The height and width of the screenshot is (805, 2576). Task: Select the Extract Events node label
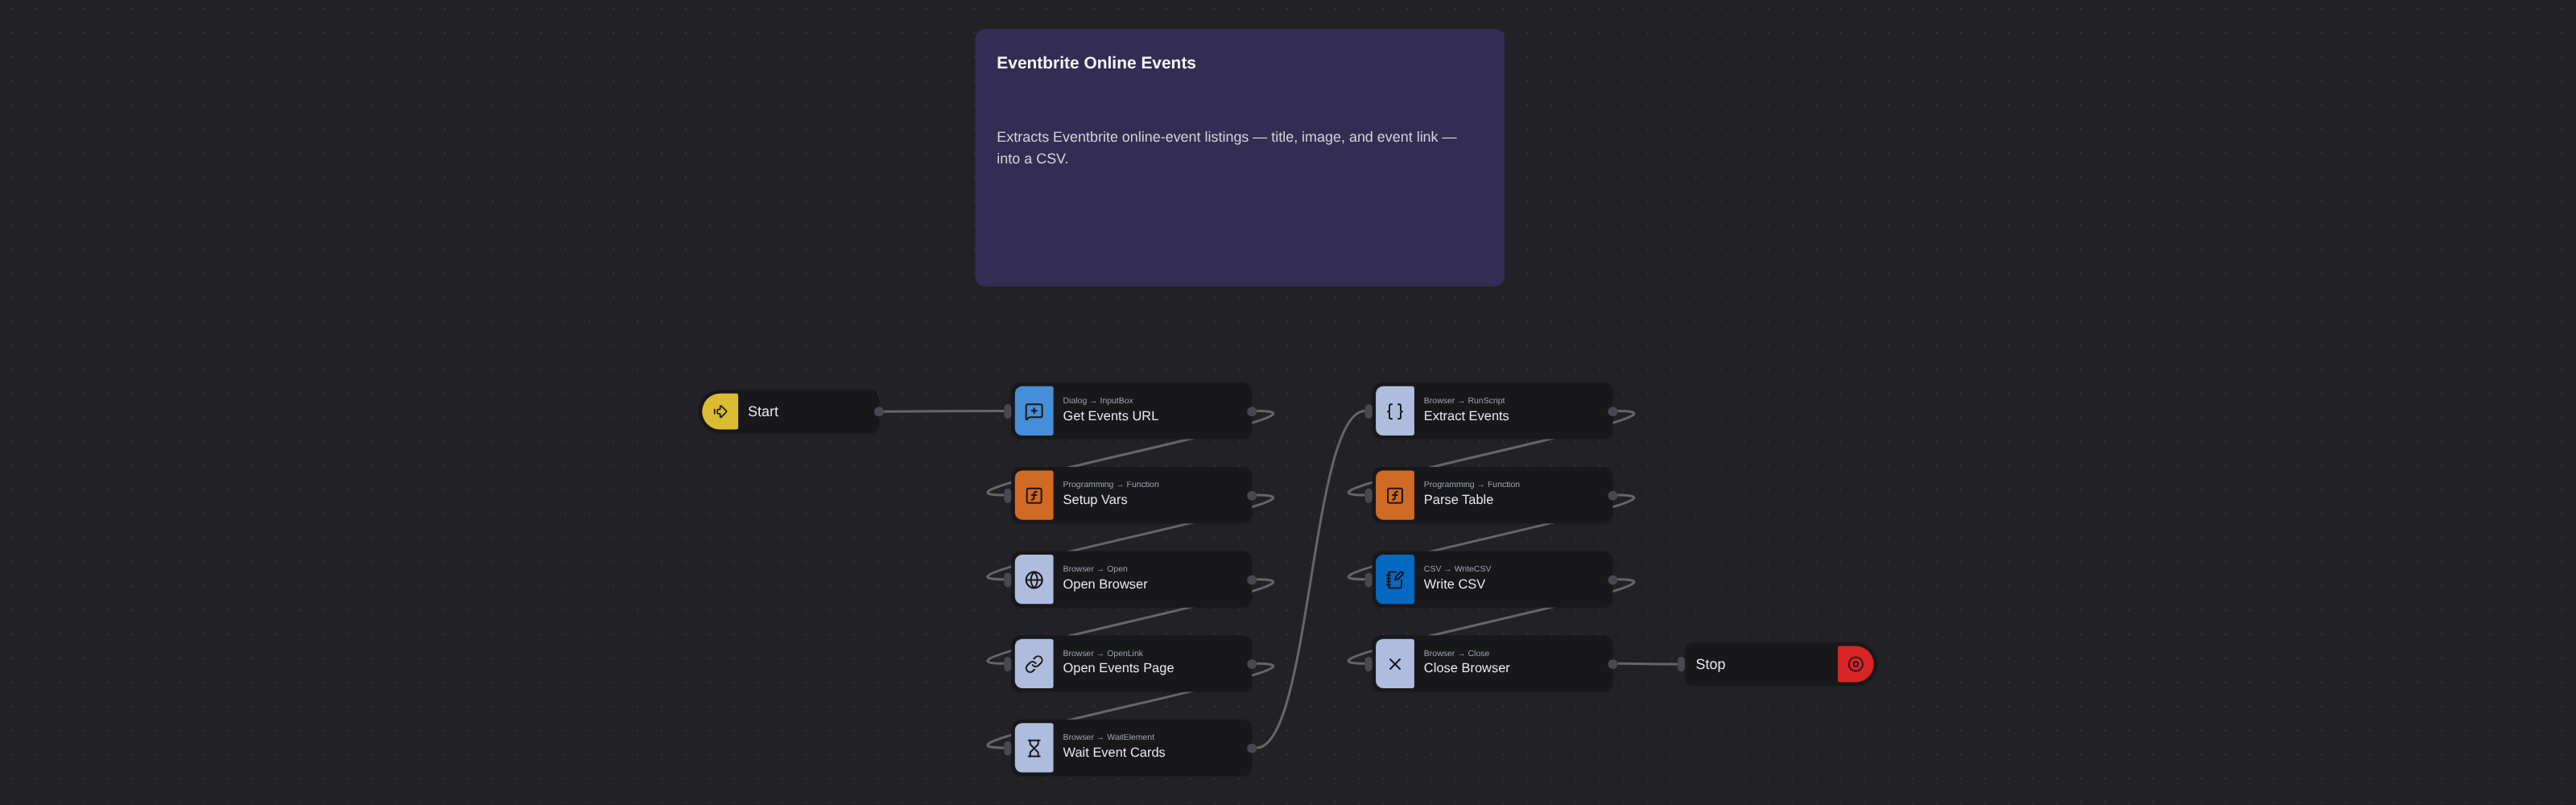pos(1466,416)
